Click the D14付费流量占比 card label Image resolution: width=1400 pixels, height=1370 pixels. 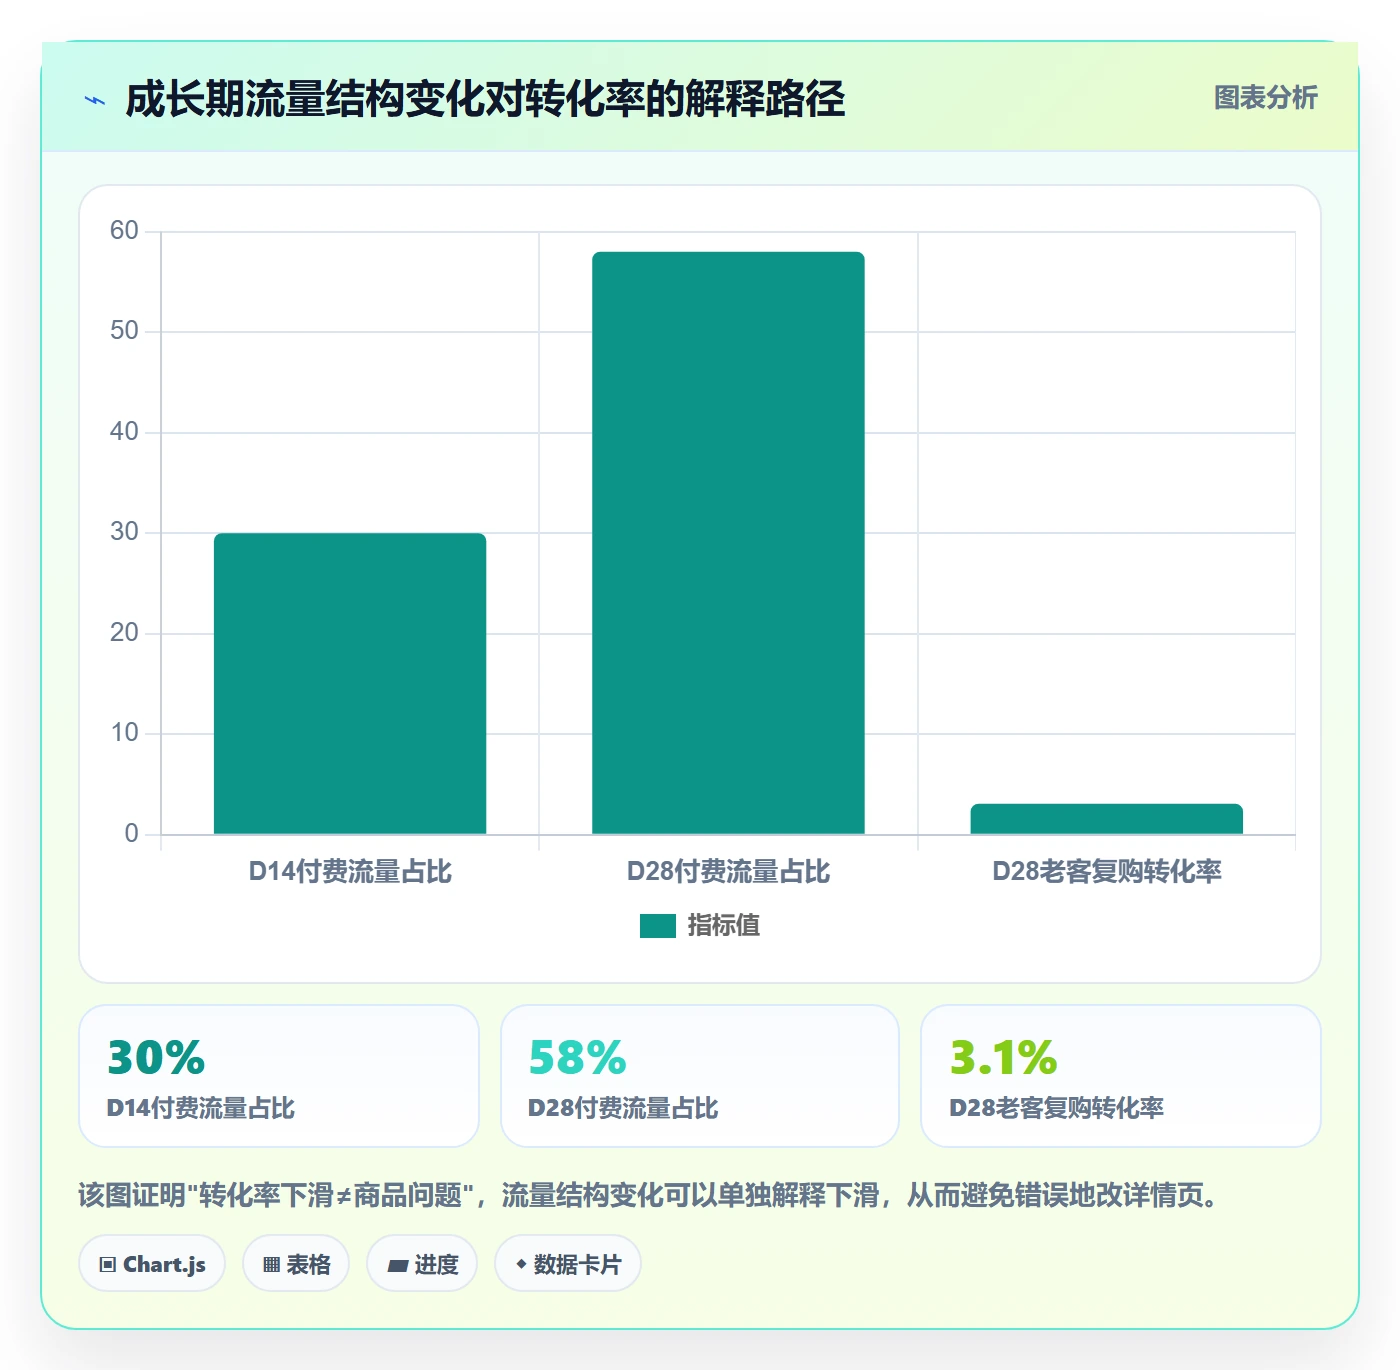(x=201, y=1108)
